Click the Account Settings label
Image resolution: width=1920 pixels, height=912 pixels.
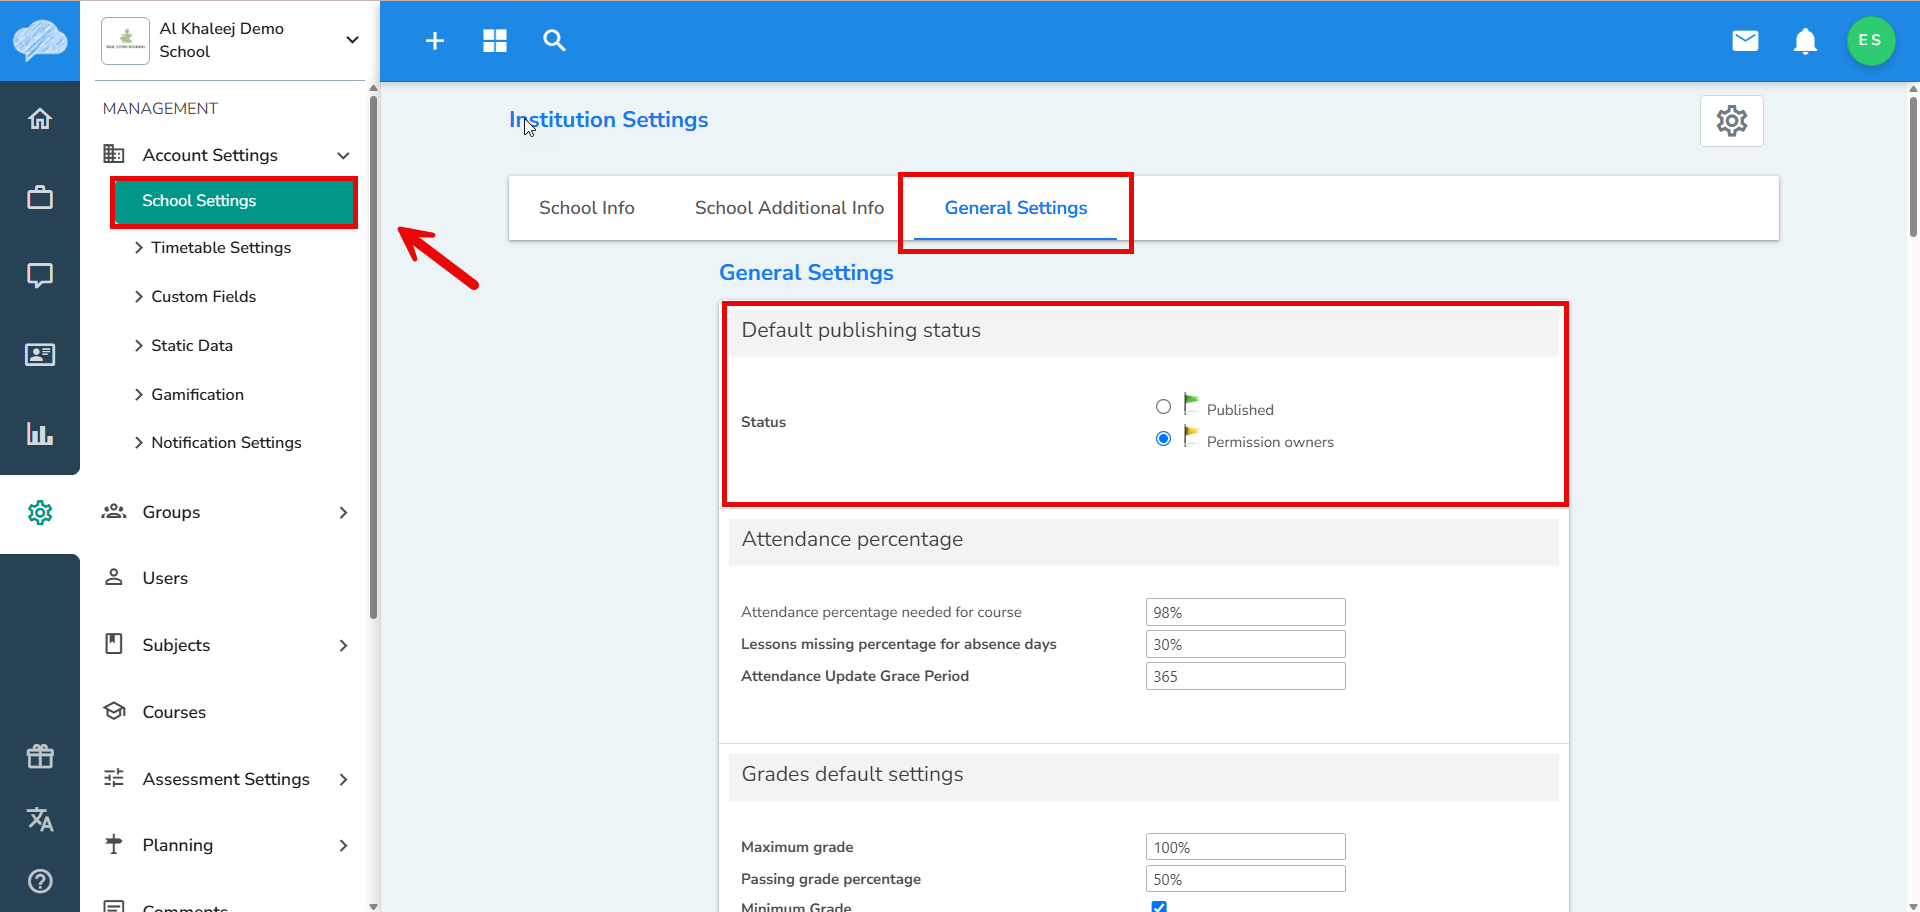210,155
